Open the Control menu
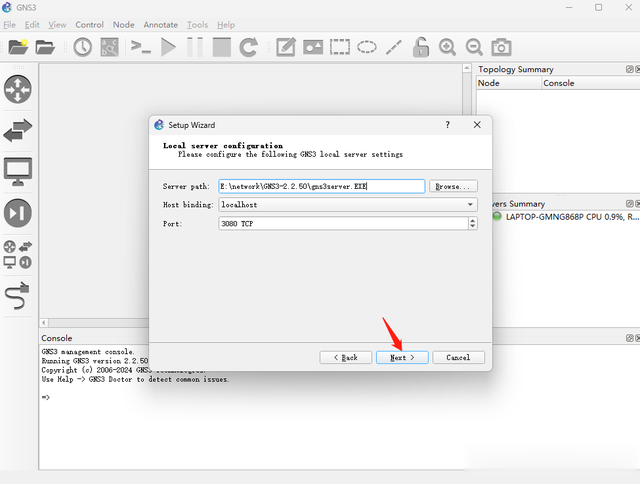Screen dimensions: 640x484 [x=89, y=25]
